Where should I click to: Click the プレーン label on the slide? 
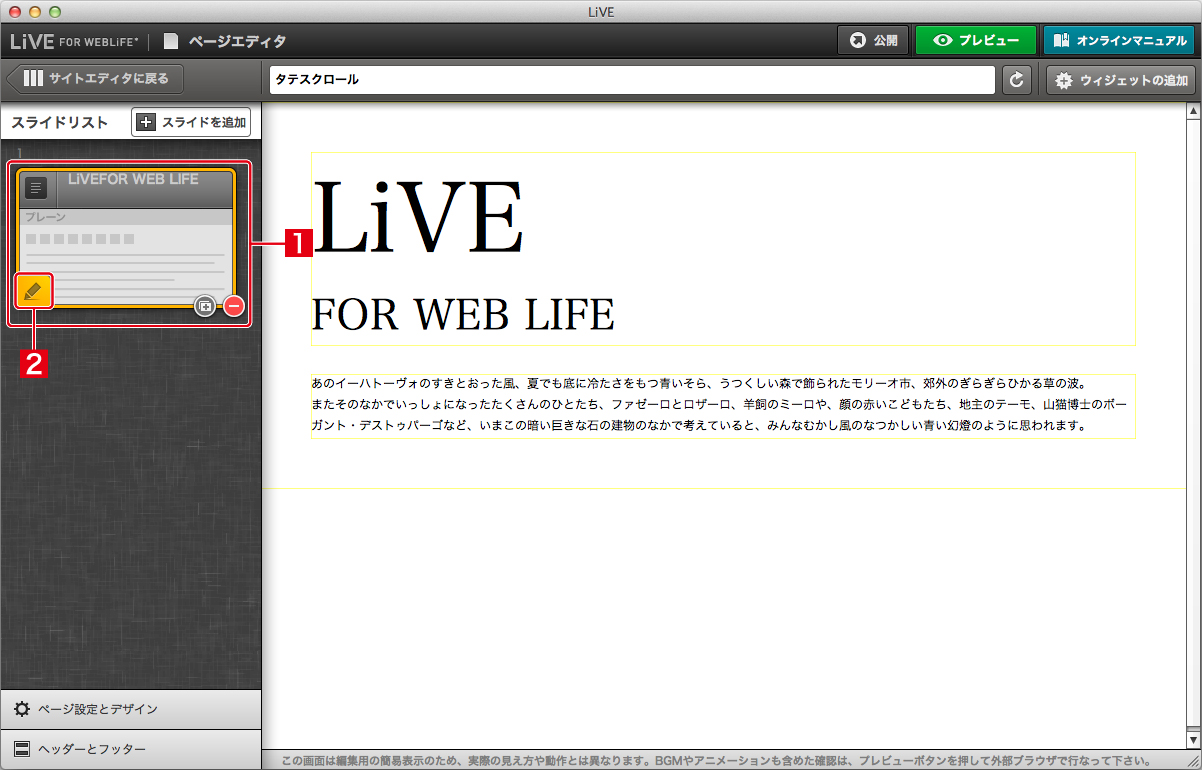pos(46,217)
